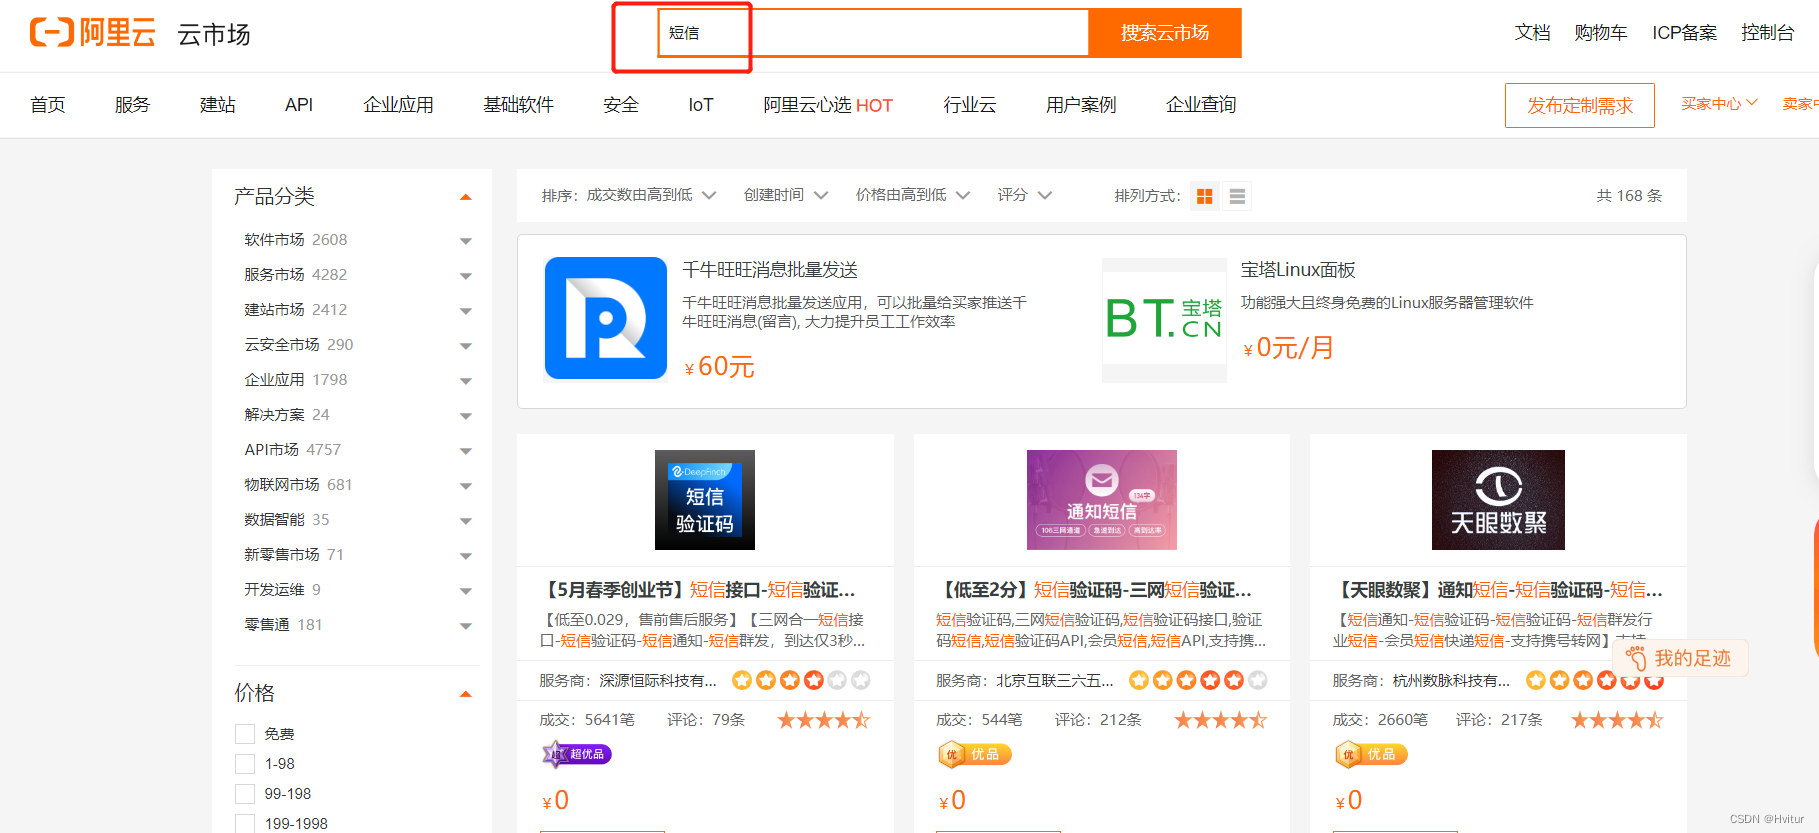This screenshot has width=1819, height=833.
Task: Open the 服务 nav item
Action: 132,105
